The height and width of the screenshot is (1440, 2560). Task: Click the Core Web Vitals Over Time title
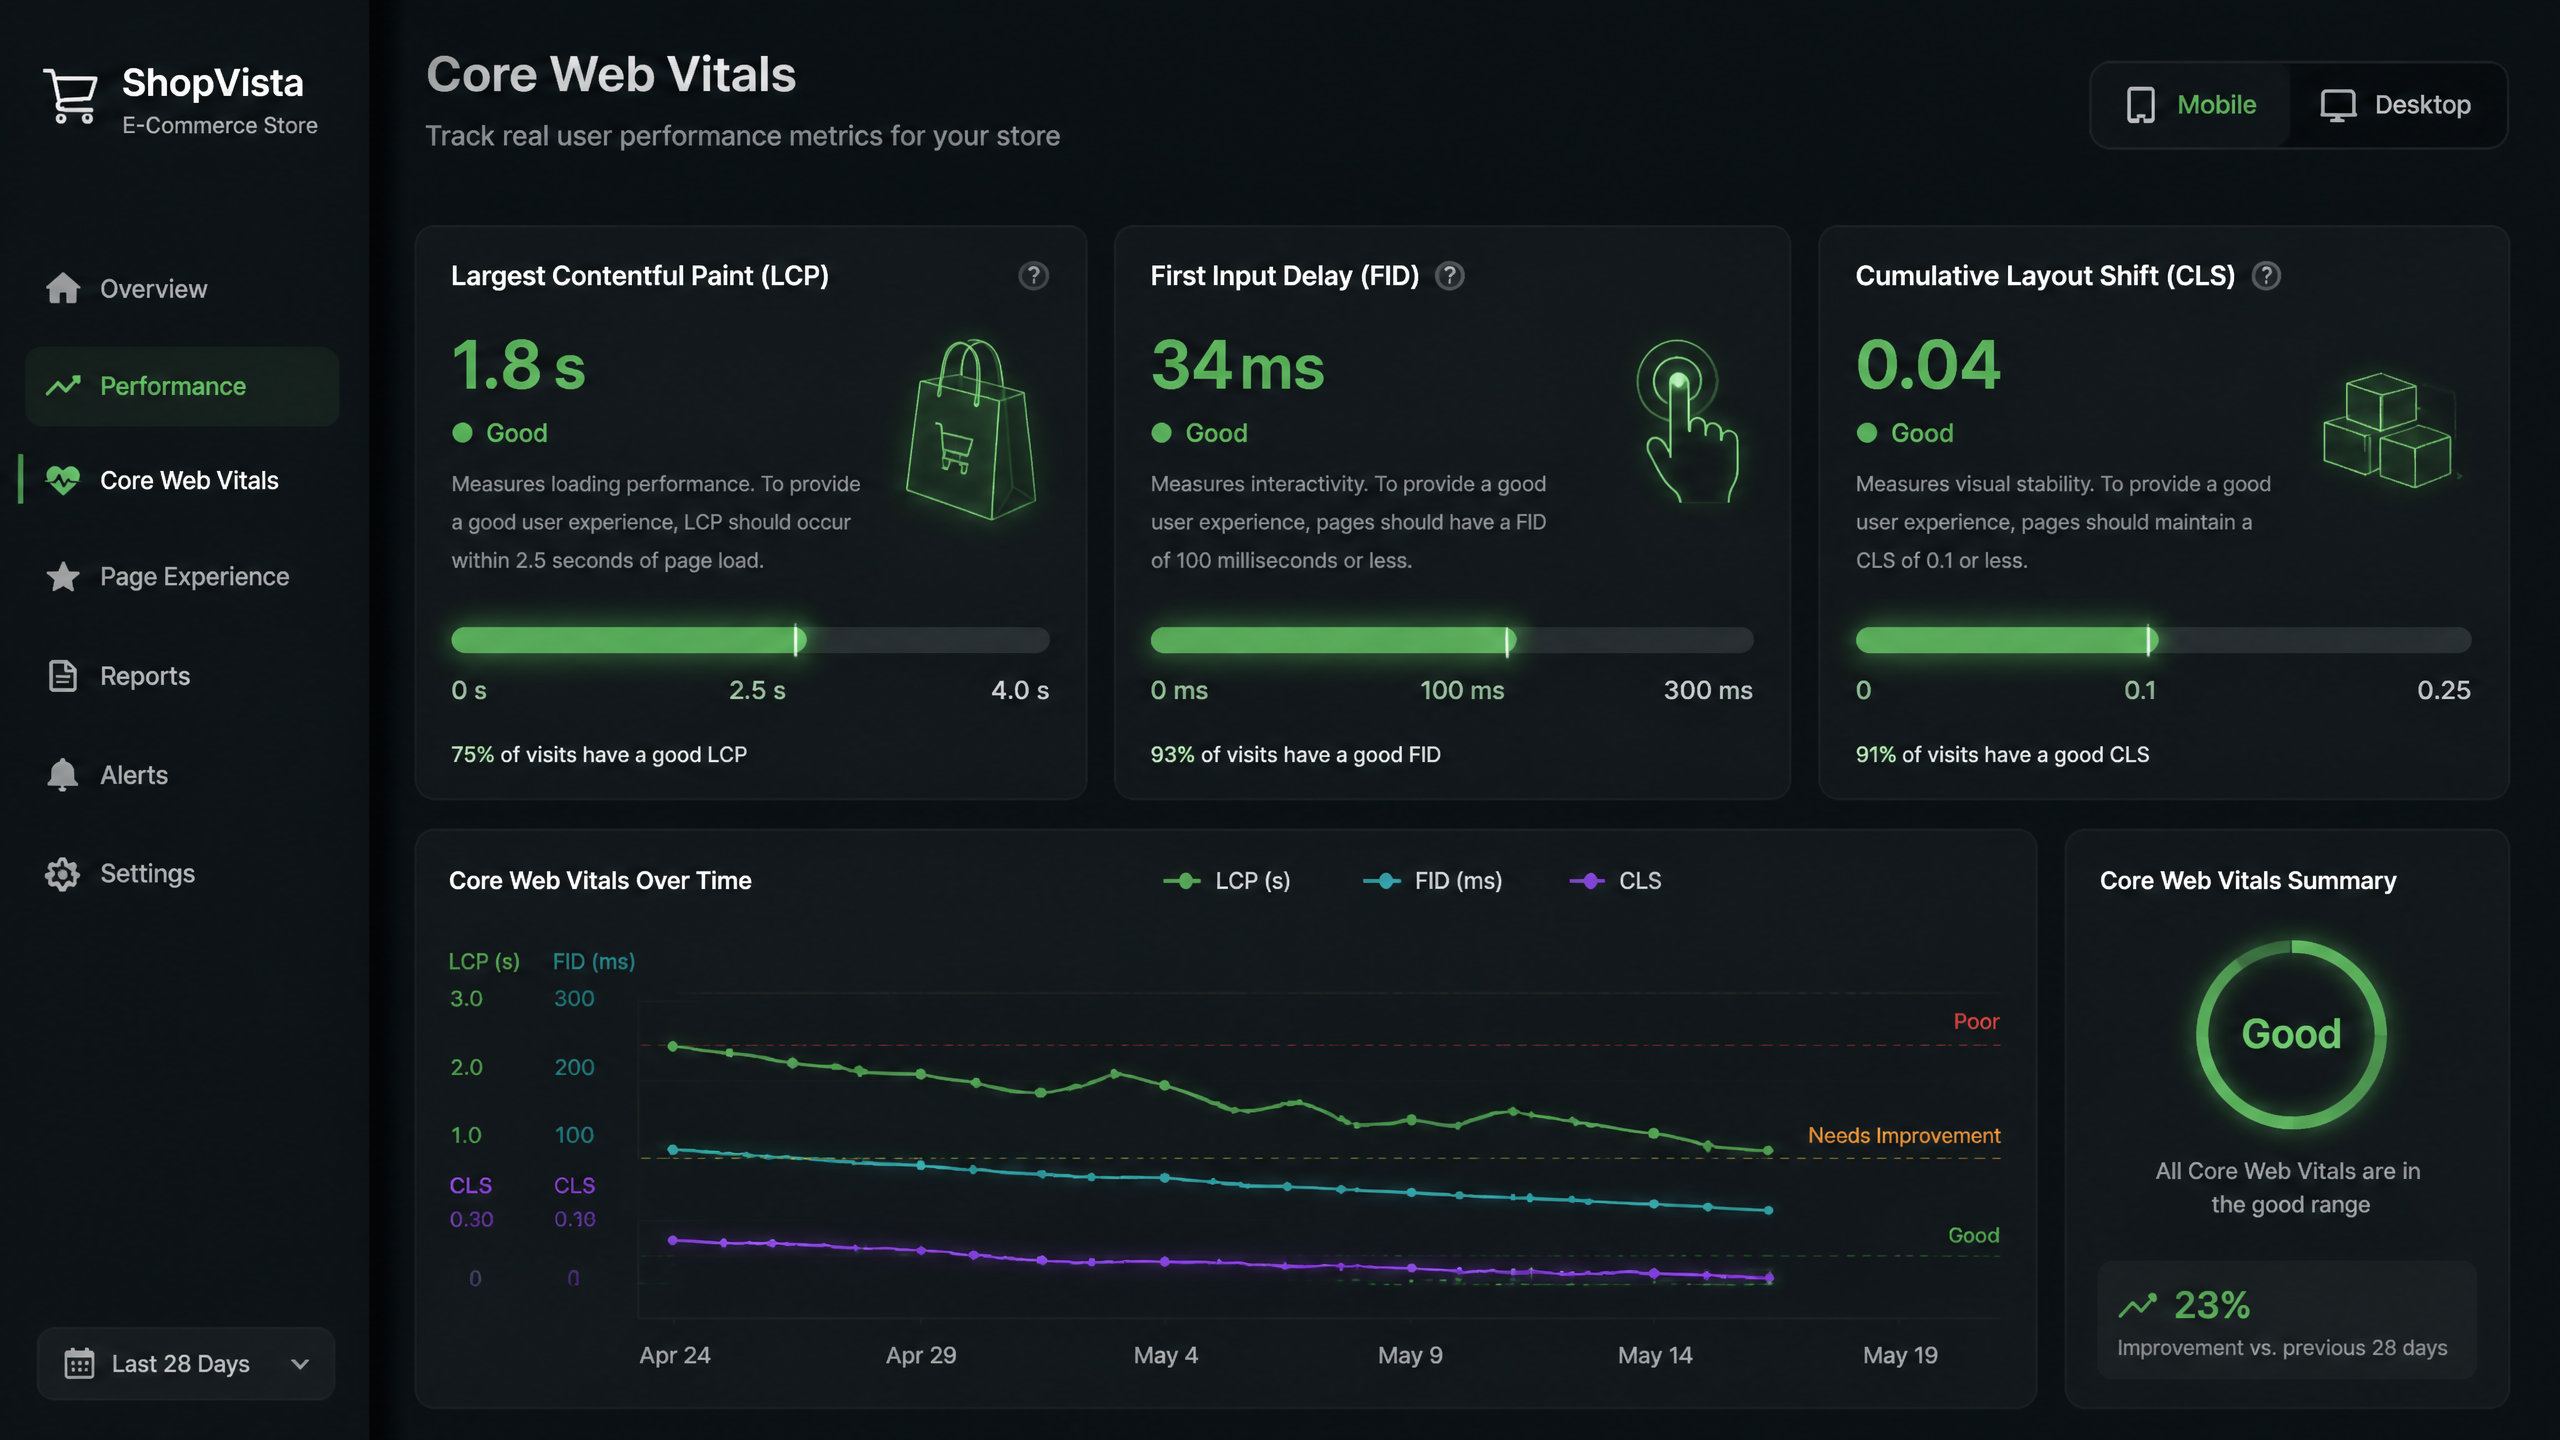600,881
